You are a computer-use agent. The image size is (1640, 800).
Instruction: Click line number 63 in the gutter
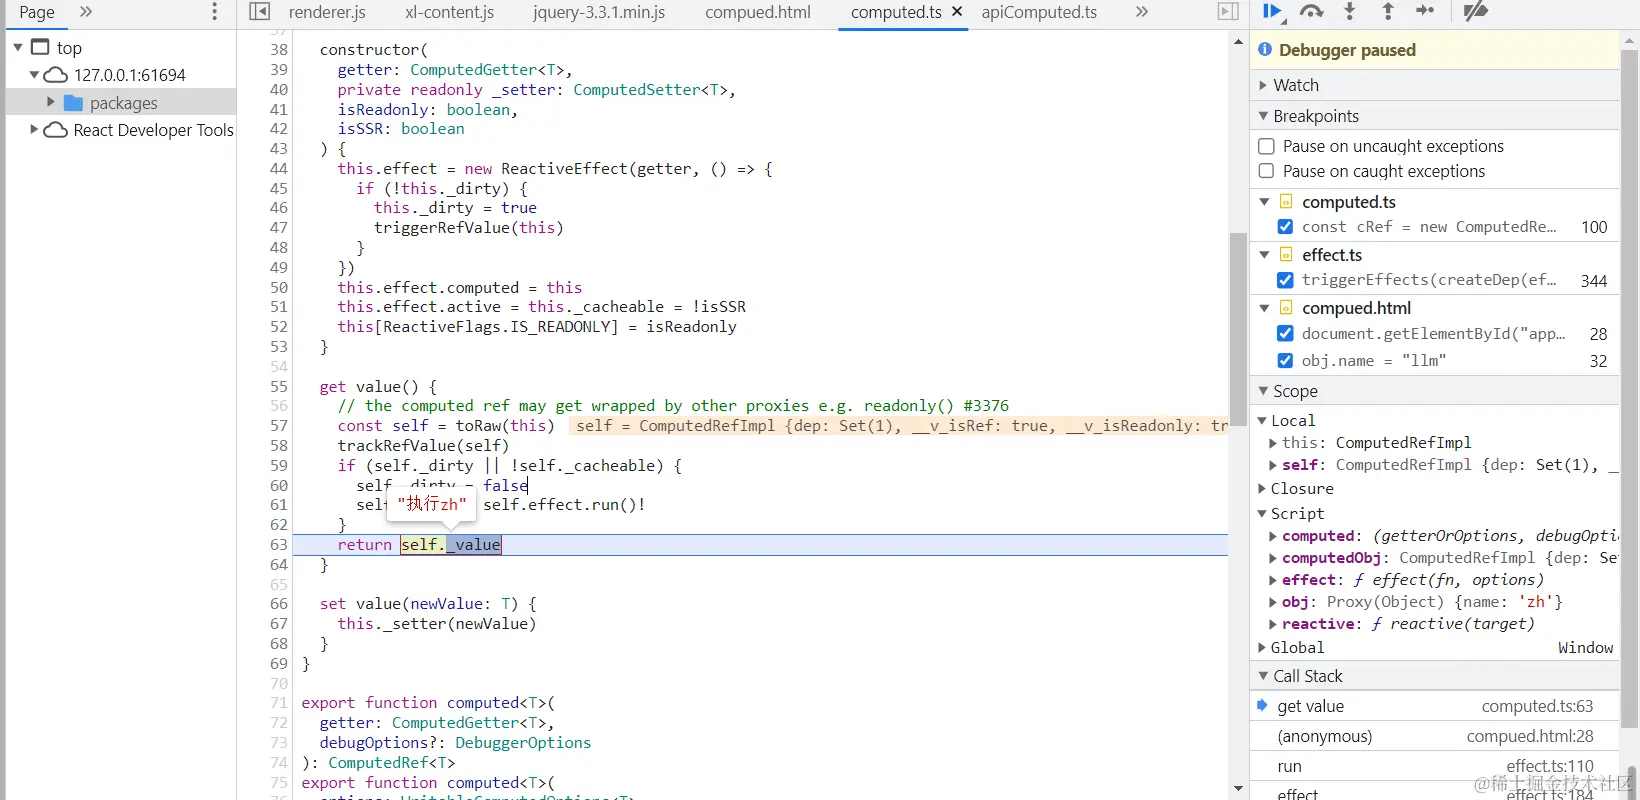pos(278,545)
